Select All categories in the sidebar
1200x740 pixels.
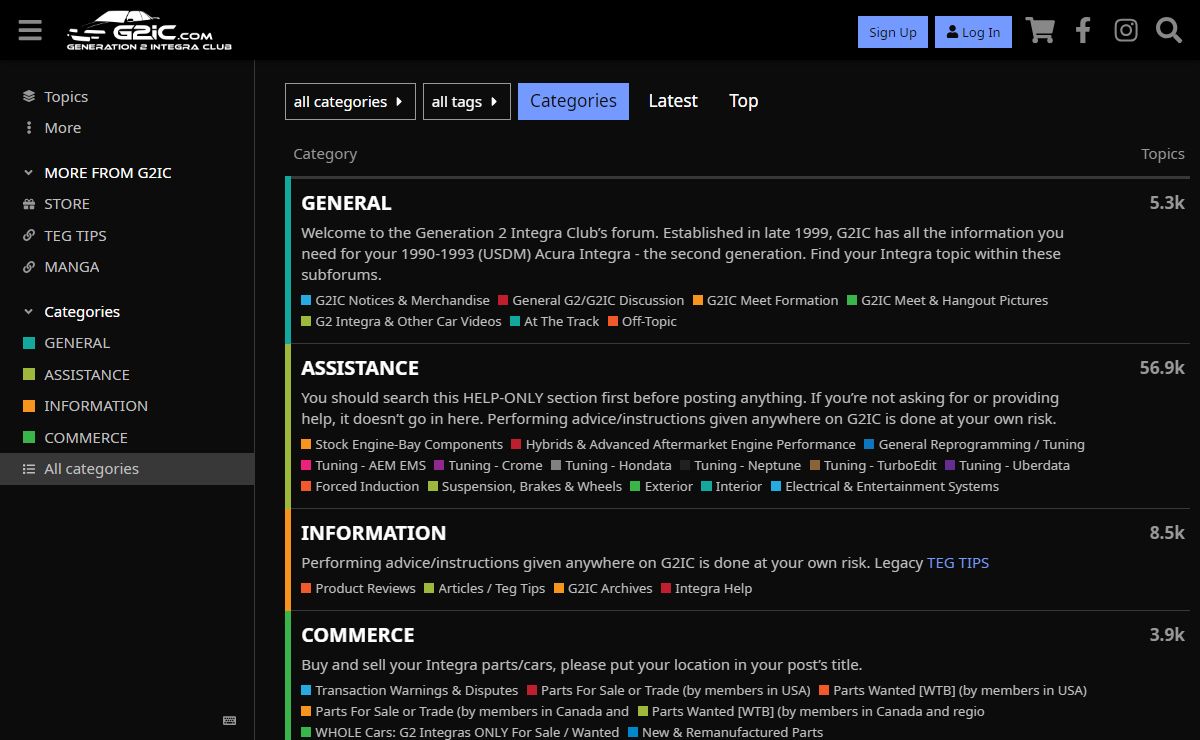click(x=127, y=469)
